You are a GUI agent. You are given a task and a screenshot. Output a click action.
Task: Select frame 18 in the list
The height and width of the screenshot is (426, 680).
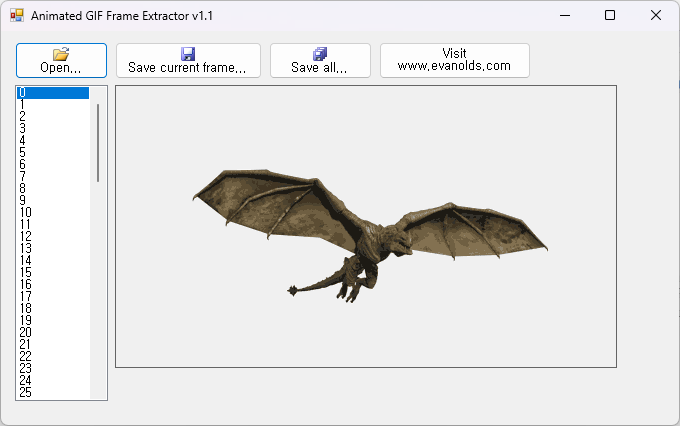click(53, 309)
